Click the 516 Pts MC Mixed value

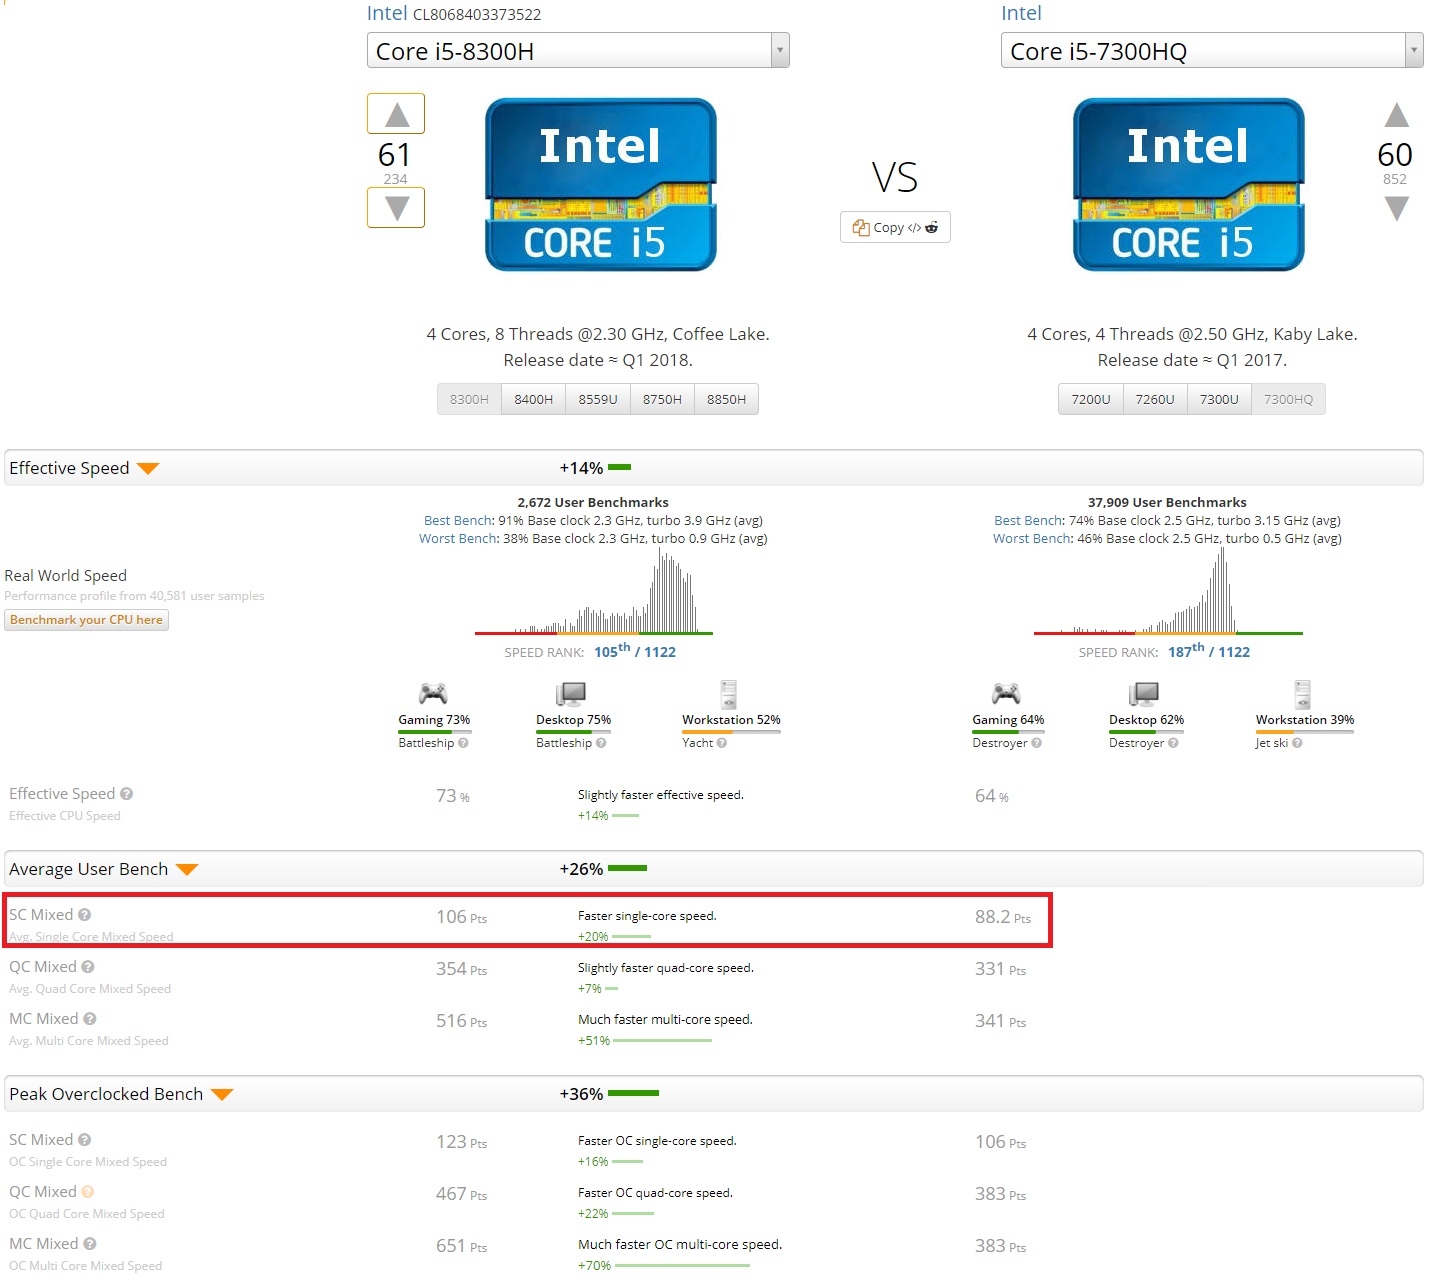pyautogui.click(x=461, y=1021)
